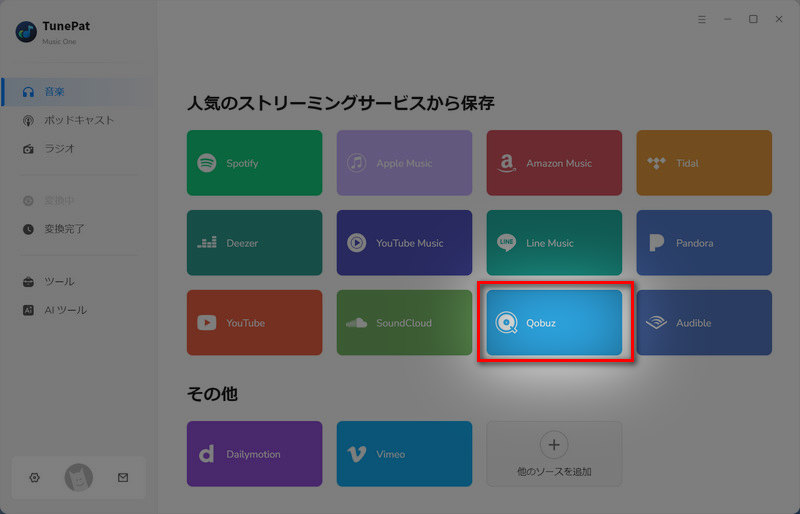Click the SoundCloud label text
Viewport: 800px width, 514px height.
[x=404, y=323]
